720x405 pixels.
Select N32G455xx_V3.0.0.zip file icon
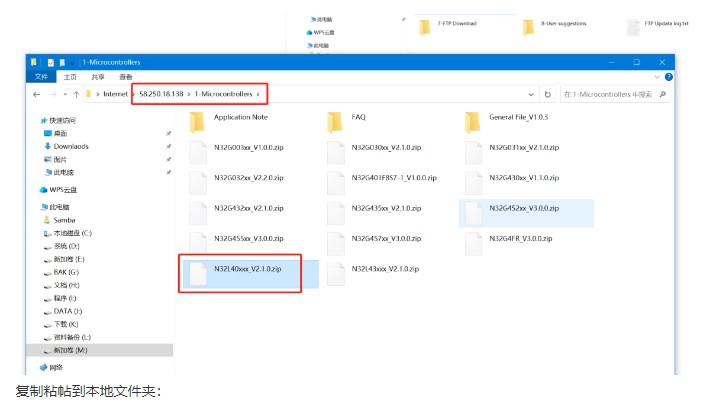pos(198,243)
